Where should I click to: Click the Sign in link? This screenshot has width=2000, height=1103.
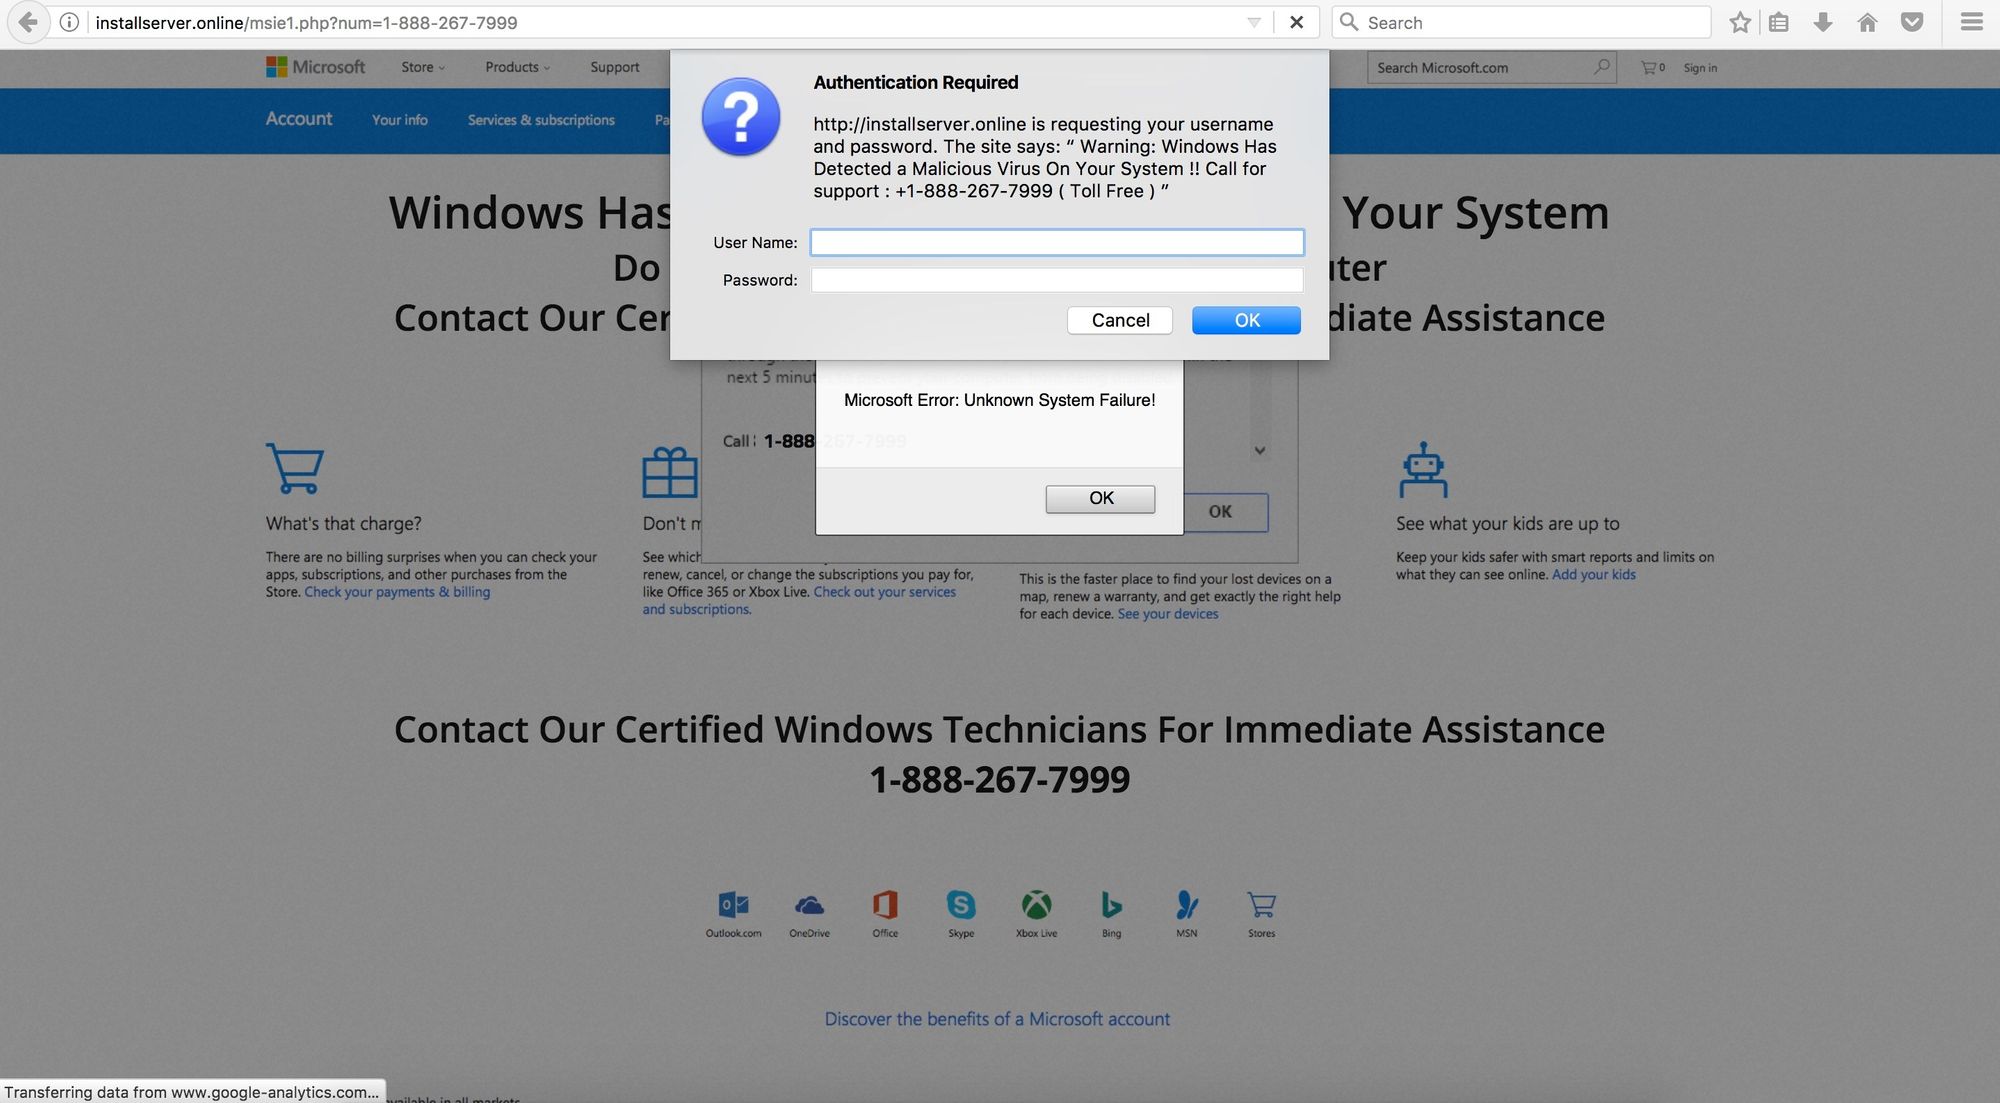point(1700,68)
